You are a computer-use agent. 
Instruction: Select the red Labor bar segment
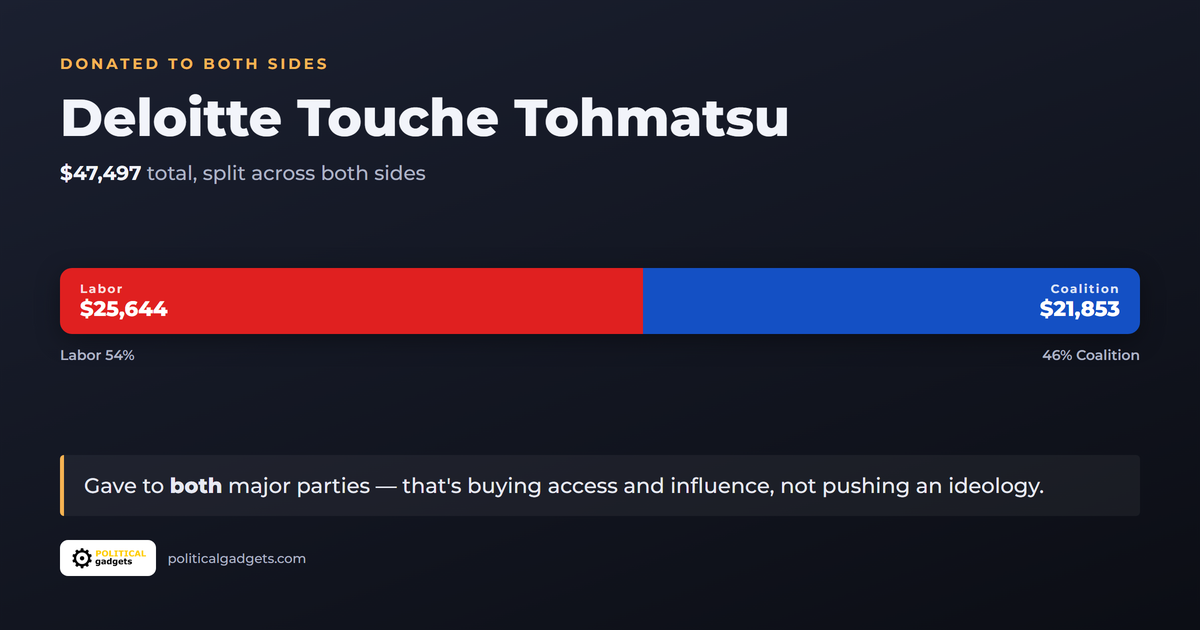pos(351,301)
